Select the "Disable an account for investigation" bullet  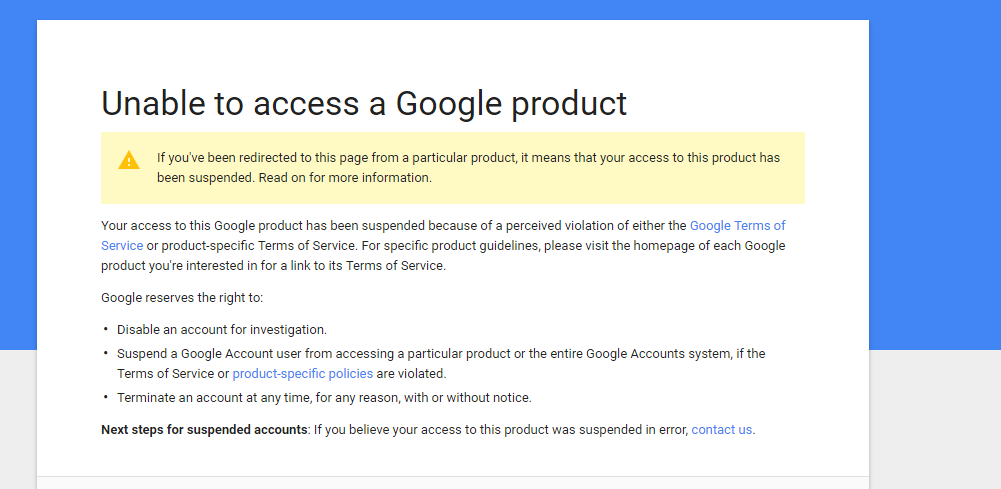(x=222, y=330)
